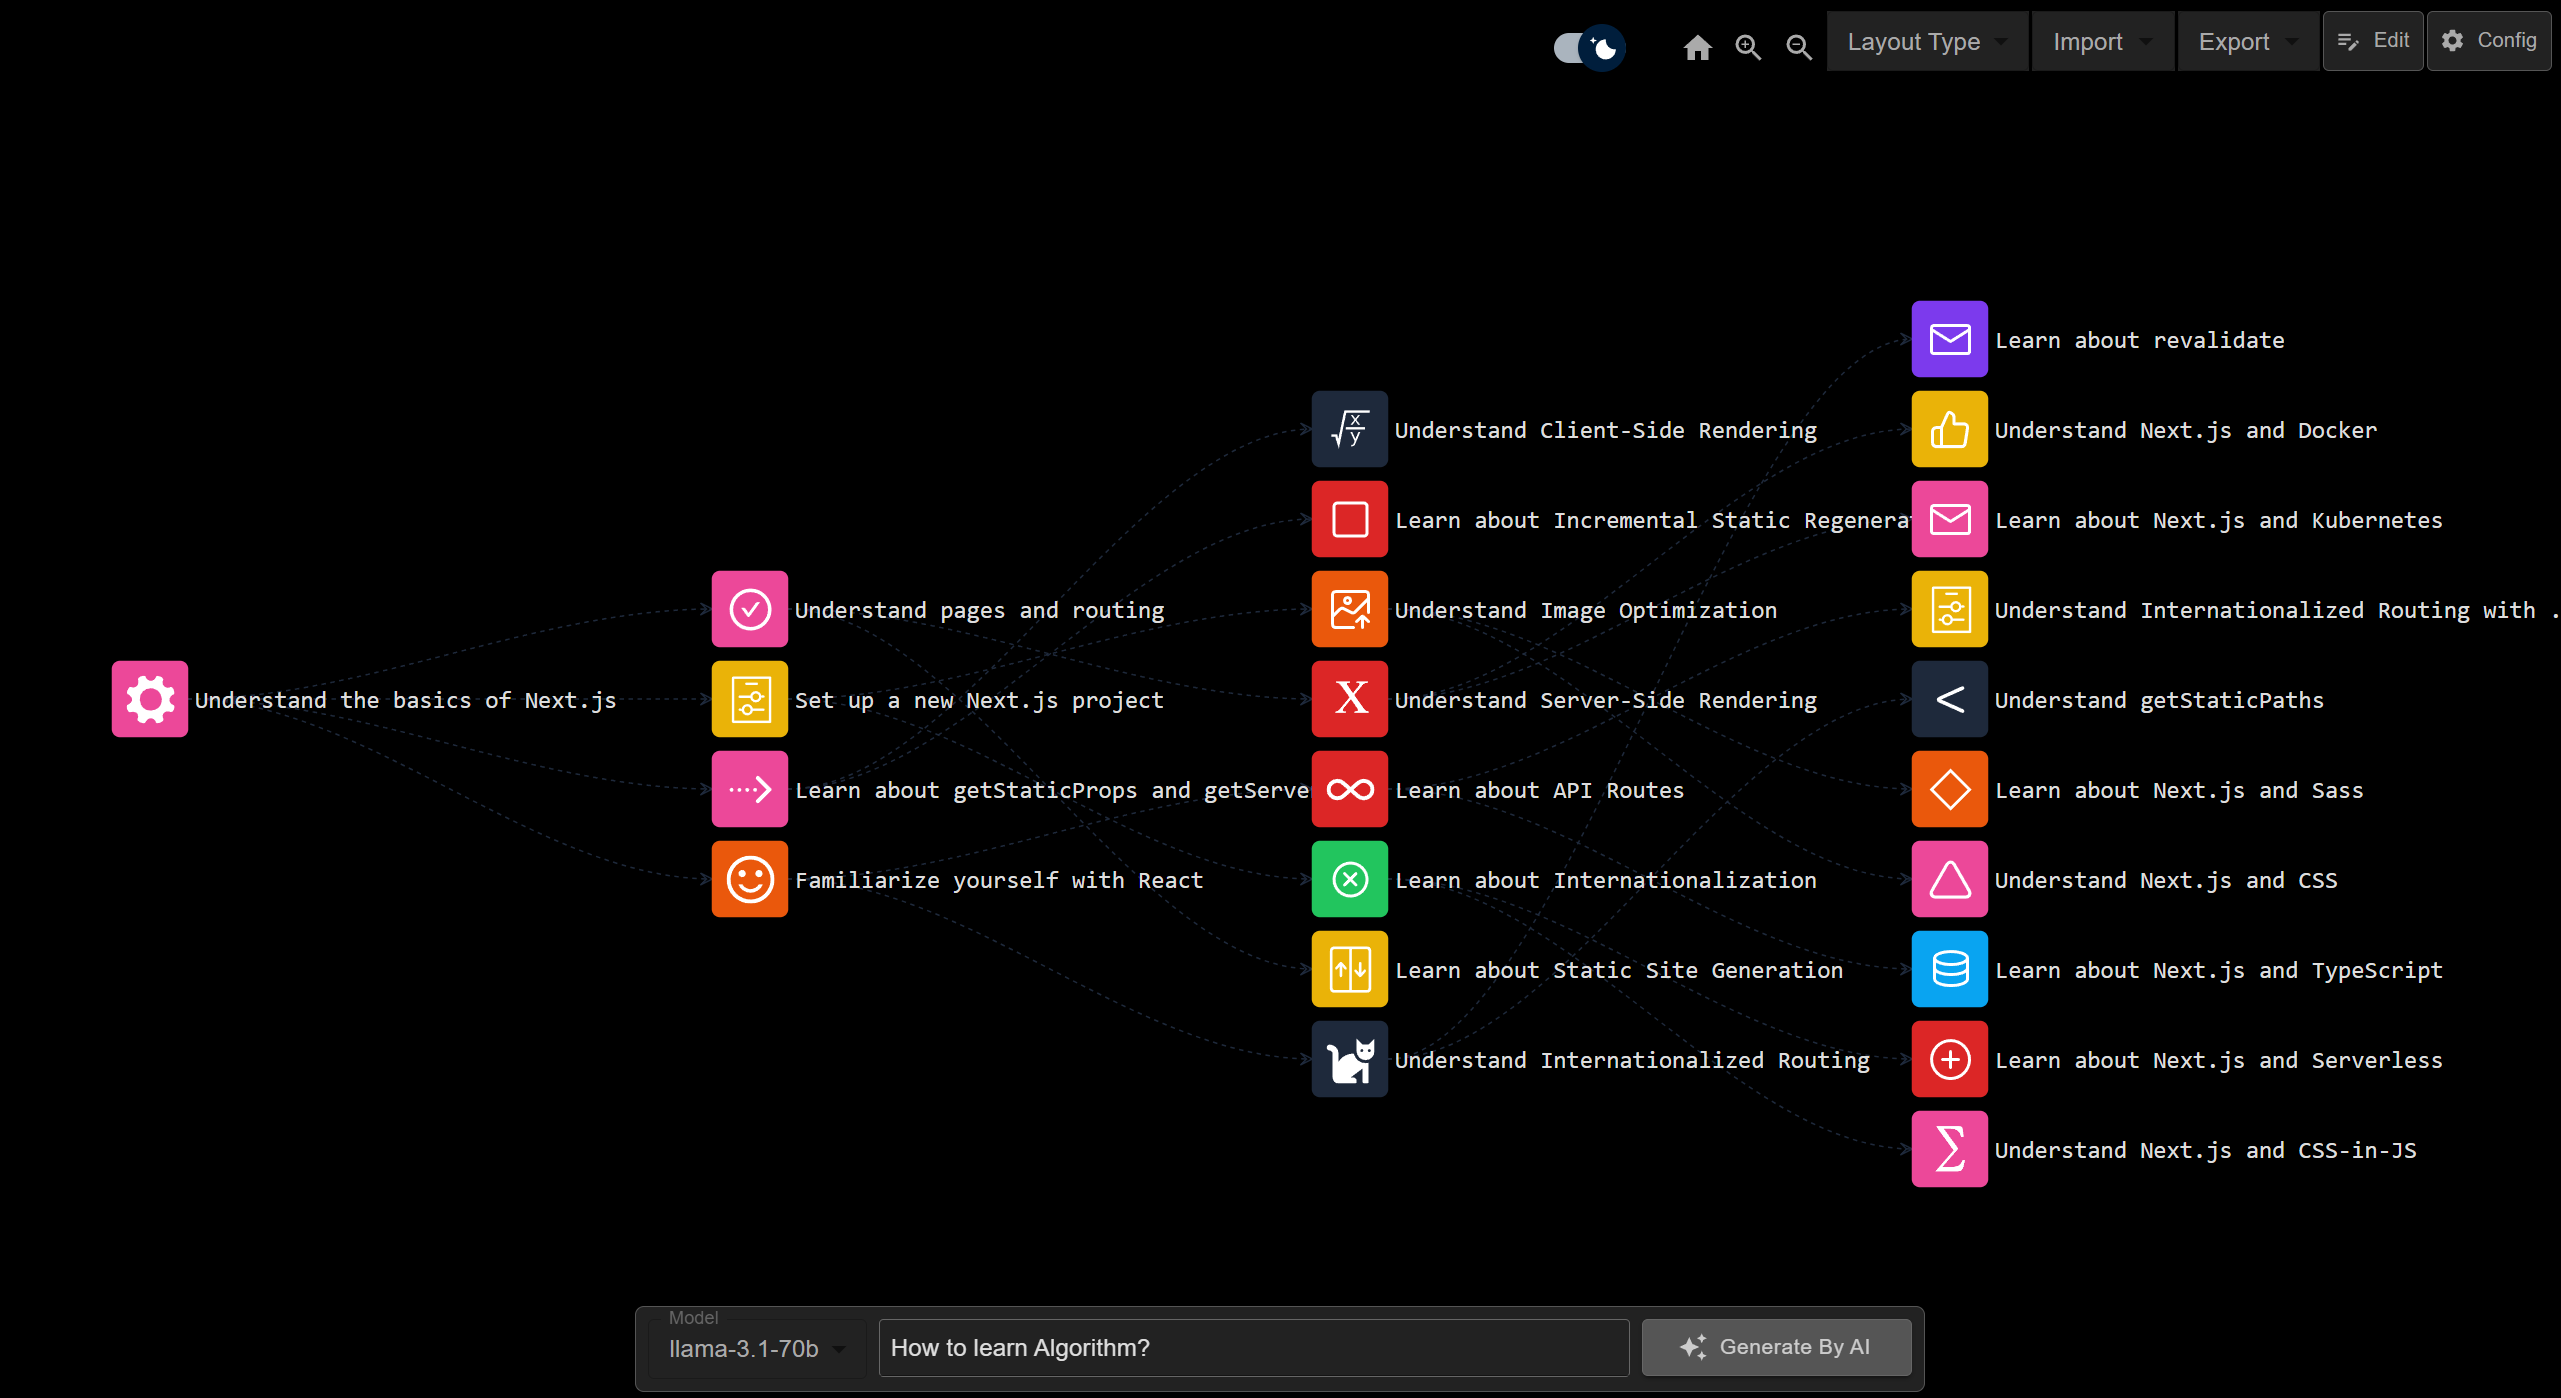
Task: Click the sigma icon on 'Understand Next.js and CSS-in-JS'
Action: (x=1948, y=1150)
